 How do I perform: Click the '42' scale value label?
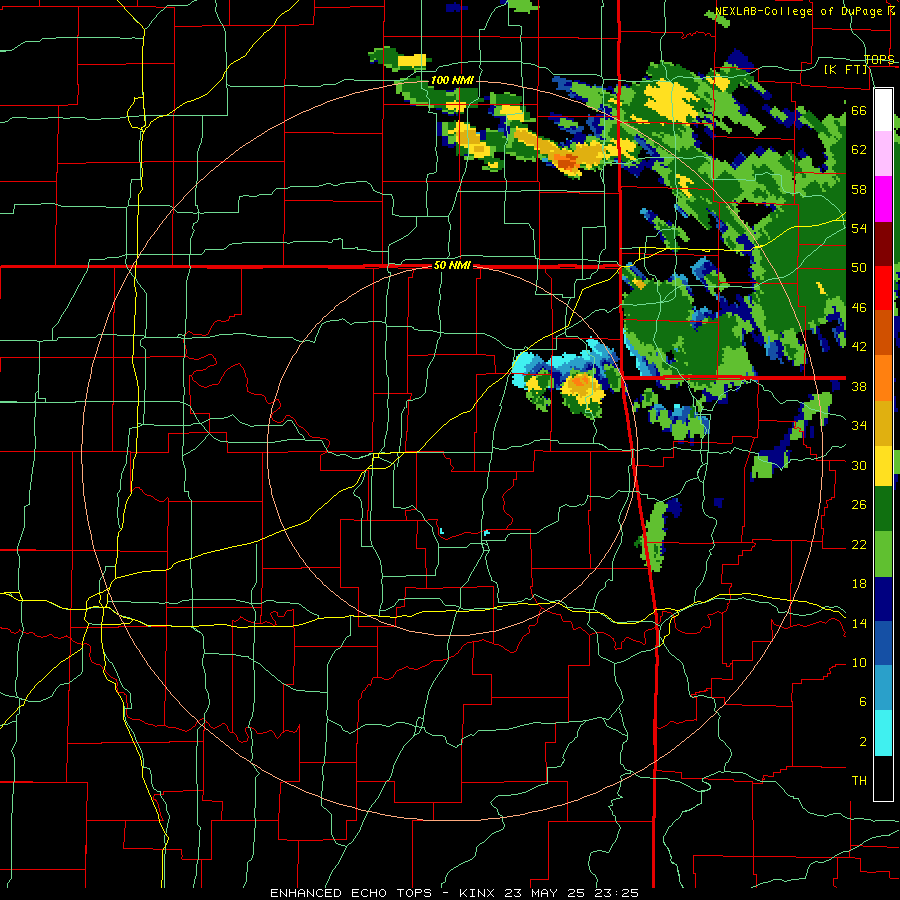859,347
